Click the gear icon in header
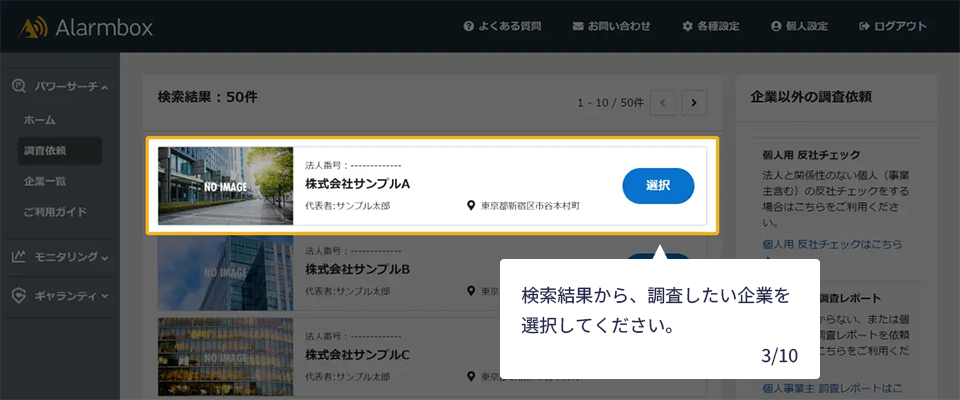 pyautogui.click(x=688, y=26)
